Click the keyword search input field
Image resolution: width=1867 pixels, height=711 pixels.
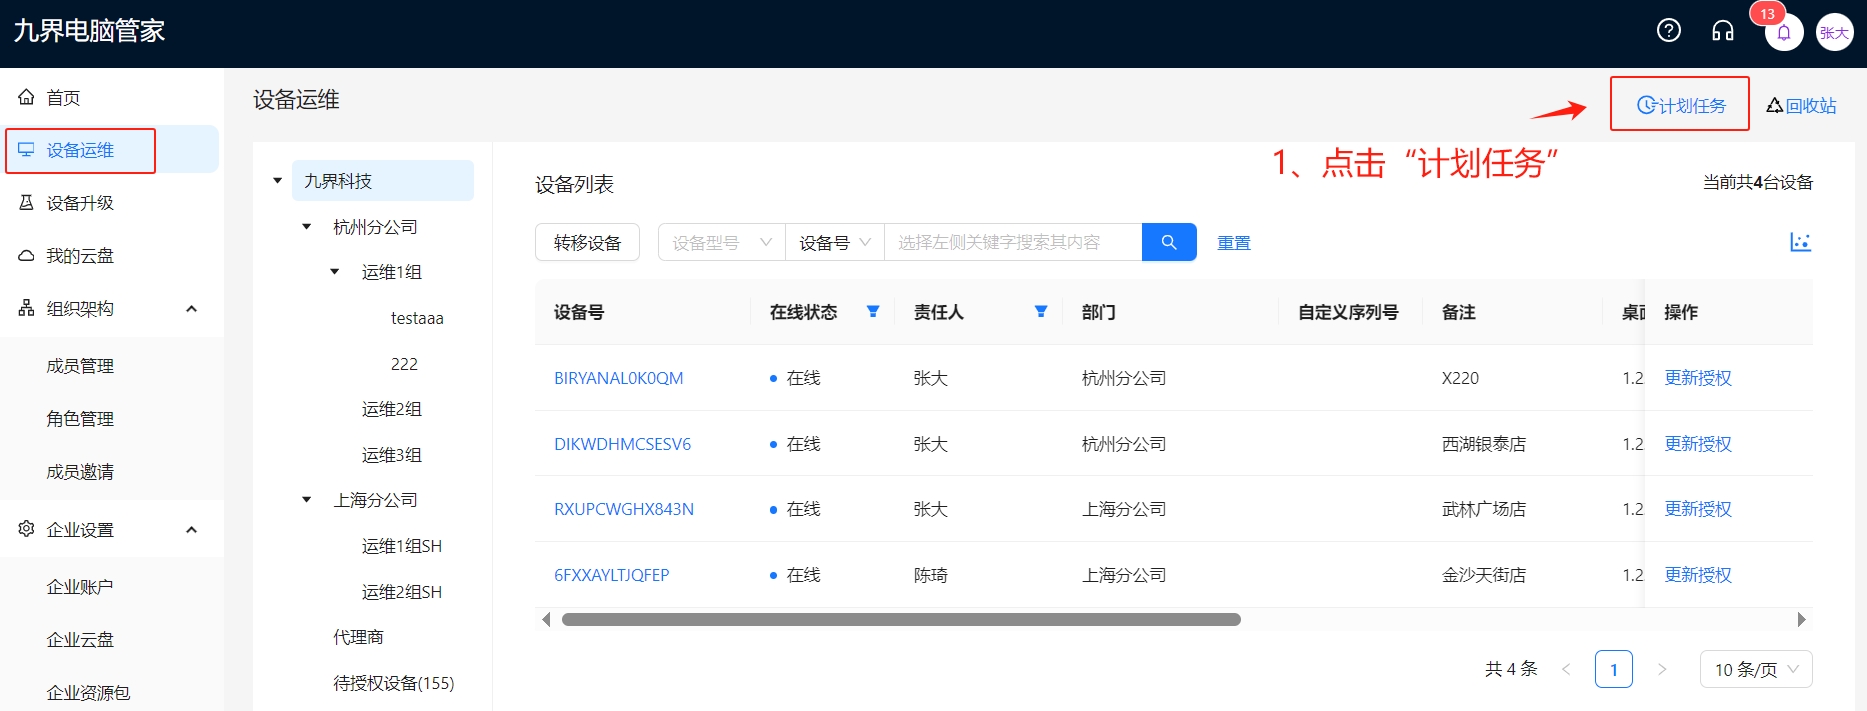click(x=1013, y=242)
